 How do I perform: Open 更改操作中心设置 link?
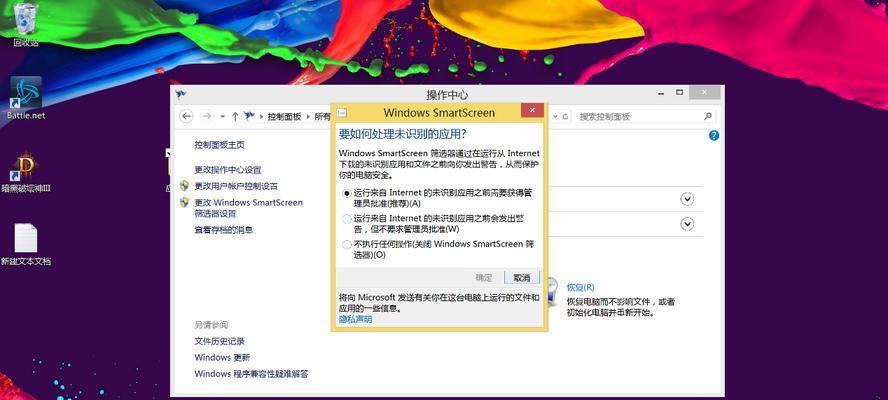228,169
